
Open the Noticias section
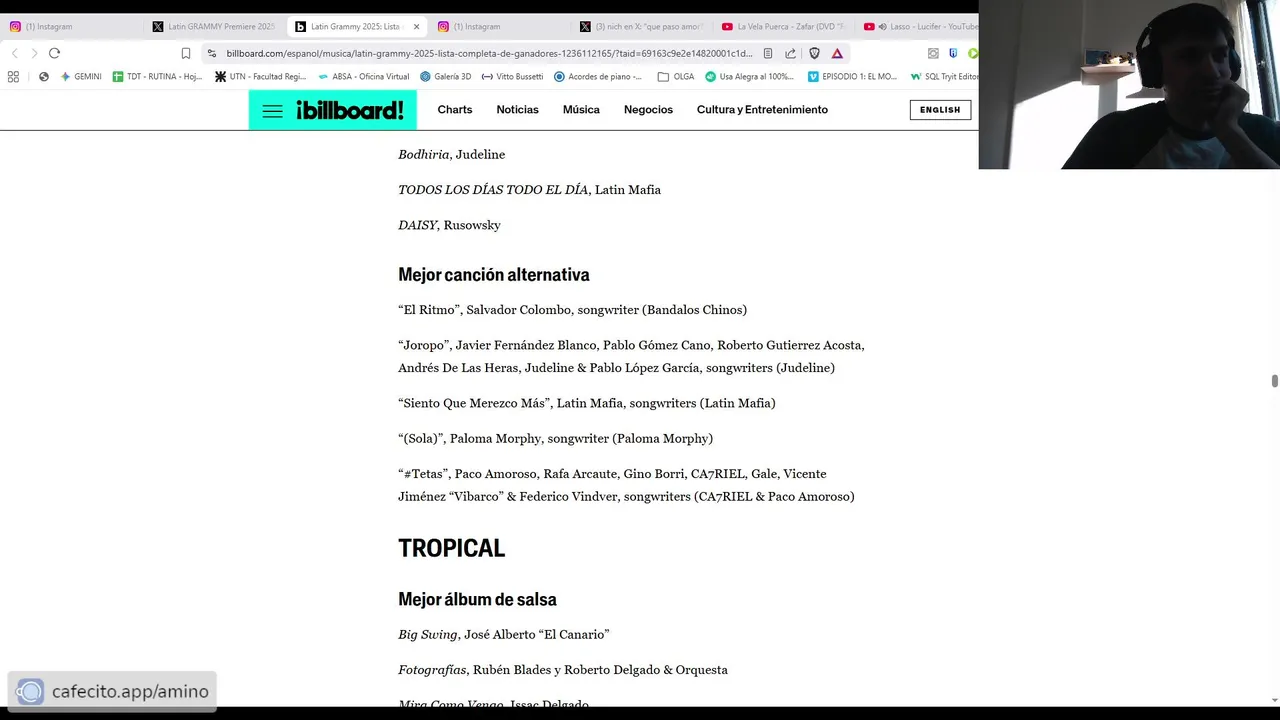coord(517,110)
